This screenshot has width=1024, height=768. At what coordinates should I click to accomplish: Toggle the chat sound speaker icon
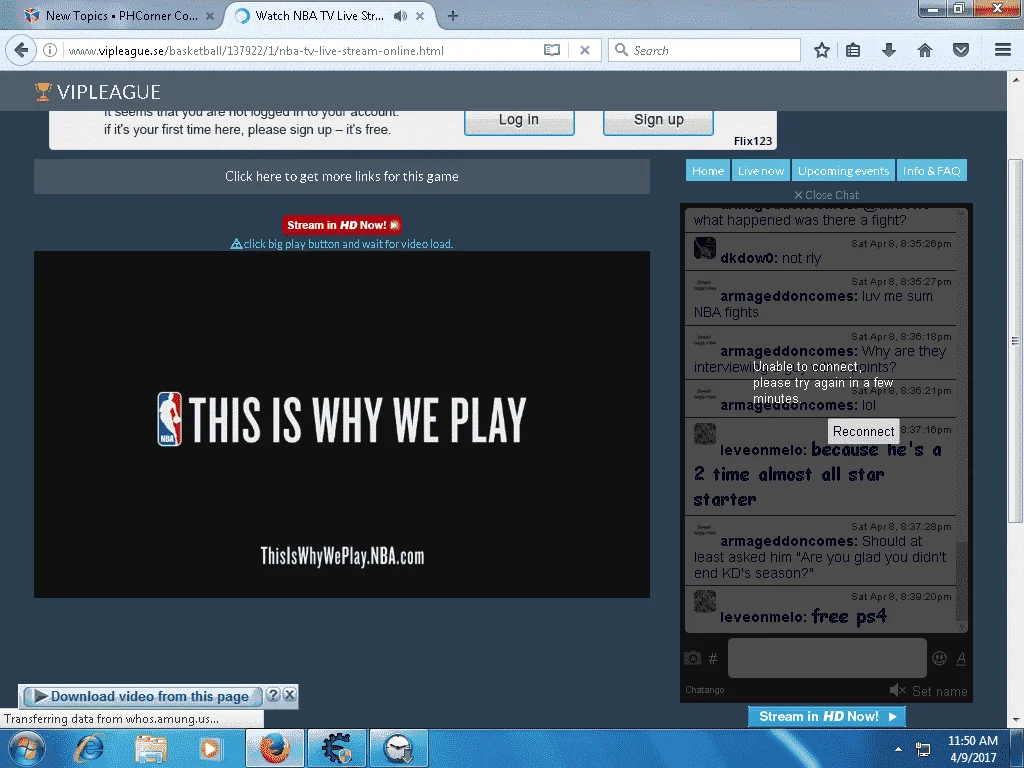coord(897,690)
